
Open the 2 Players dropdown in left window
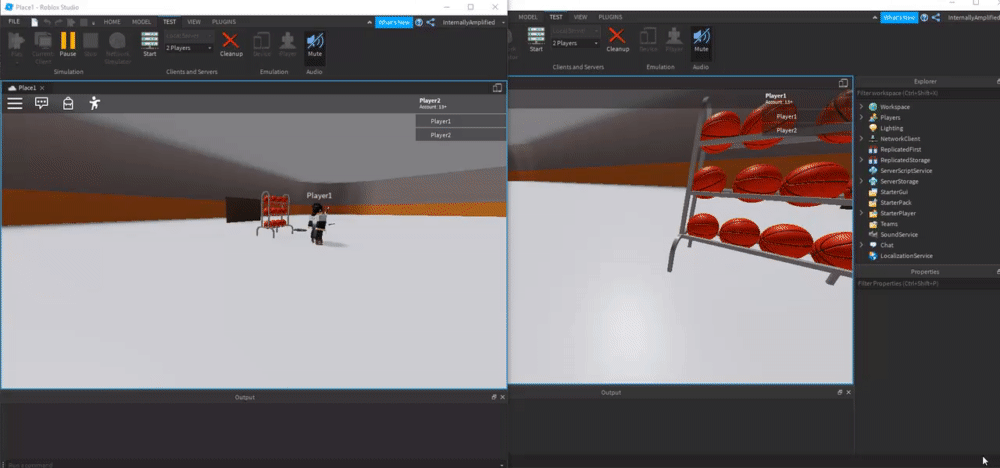coord(189,48)
